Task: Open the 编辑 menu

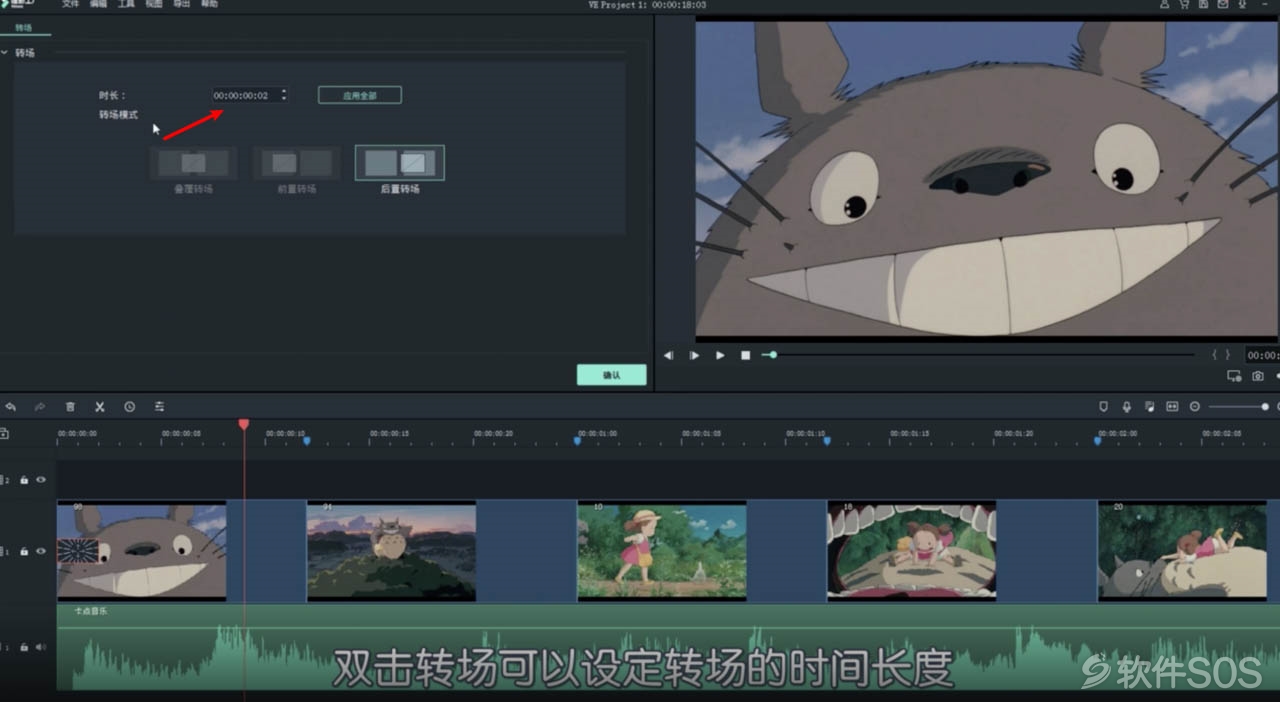Action: click(x=98, y=5)
